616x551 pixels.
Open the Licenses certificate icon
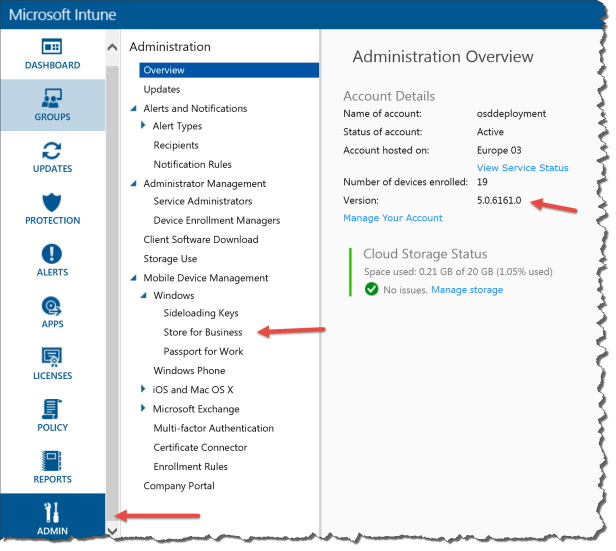click(x=52, y=357)
